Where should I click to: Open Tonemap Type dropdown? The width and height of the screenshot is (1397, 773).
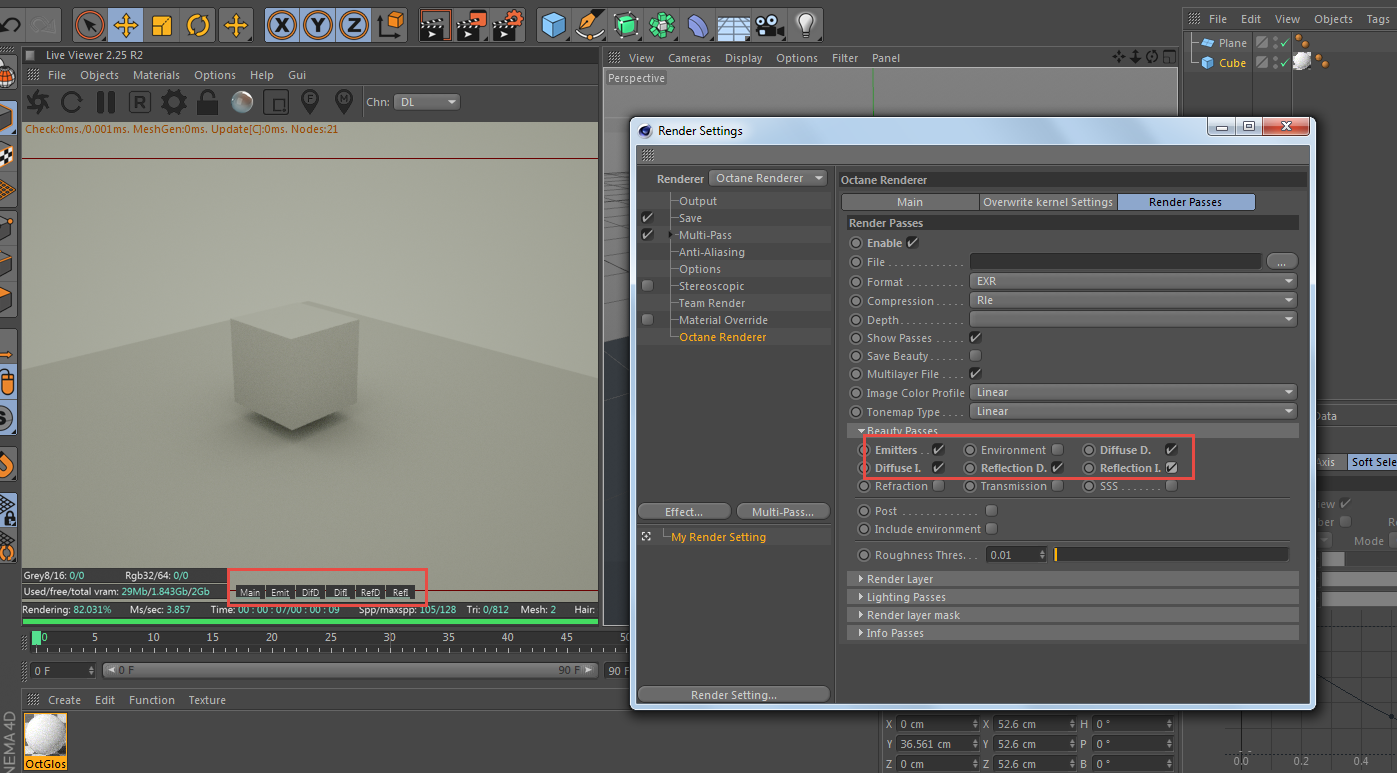[1133, 411]
